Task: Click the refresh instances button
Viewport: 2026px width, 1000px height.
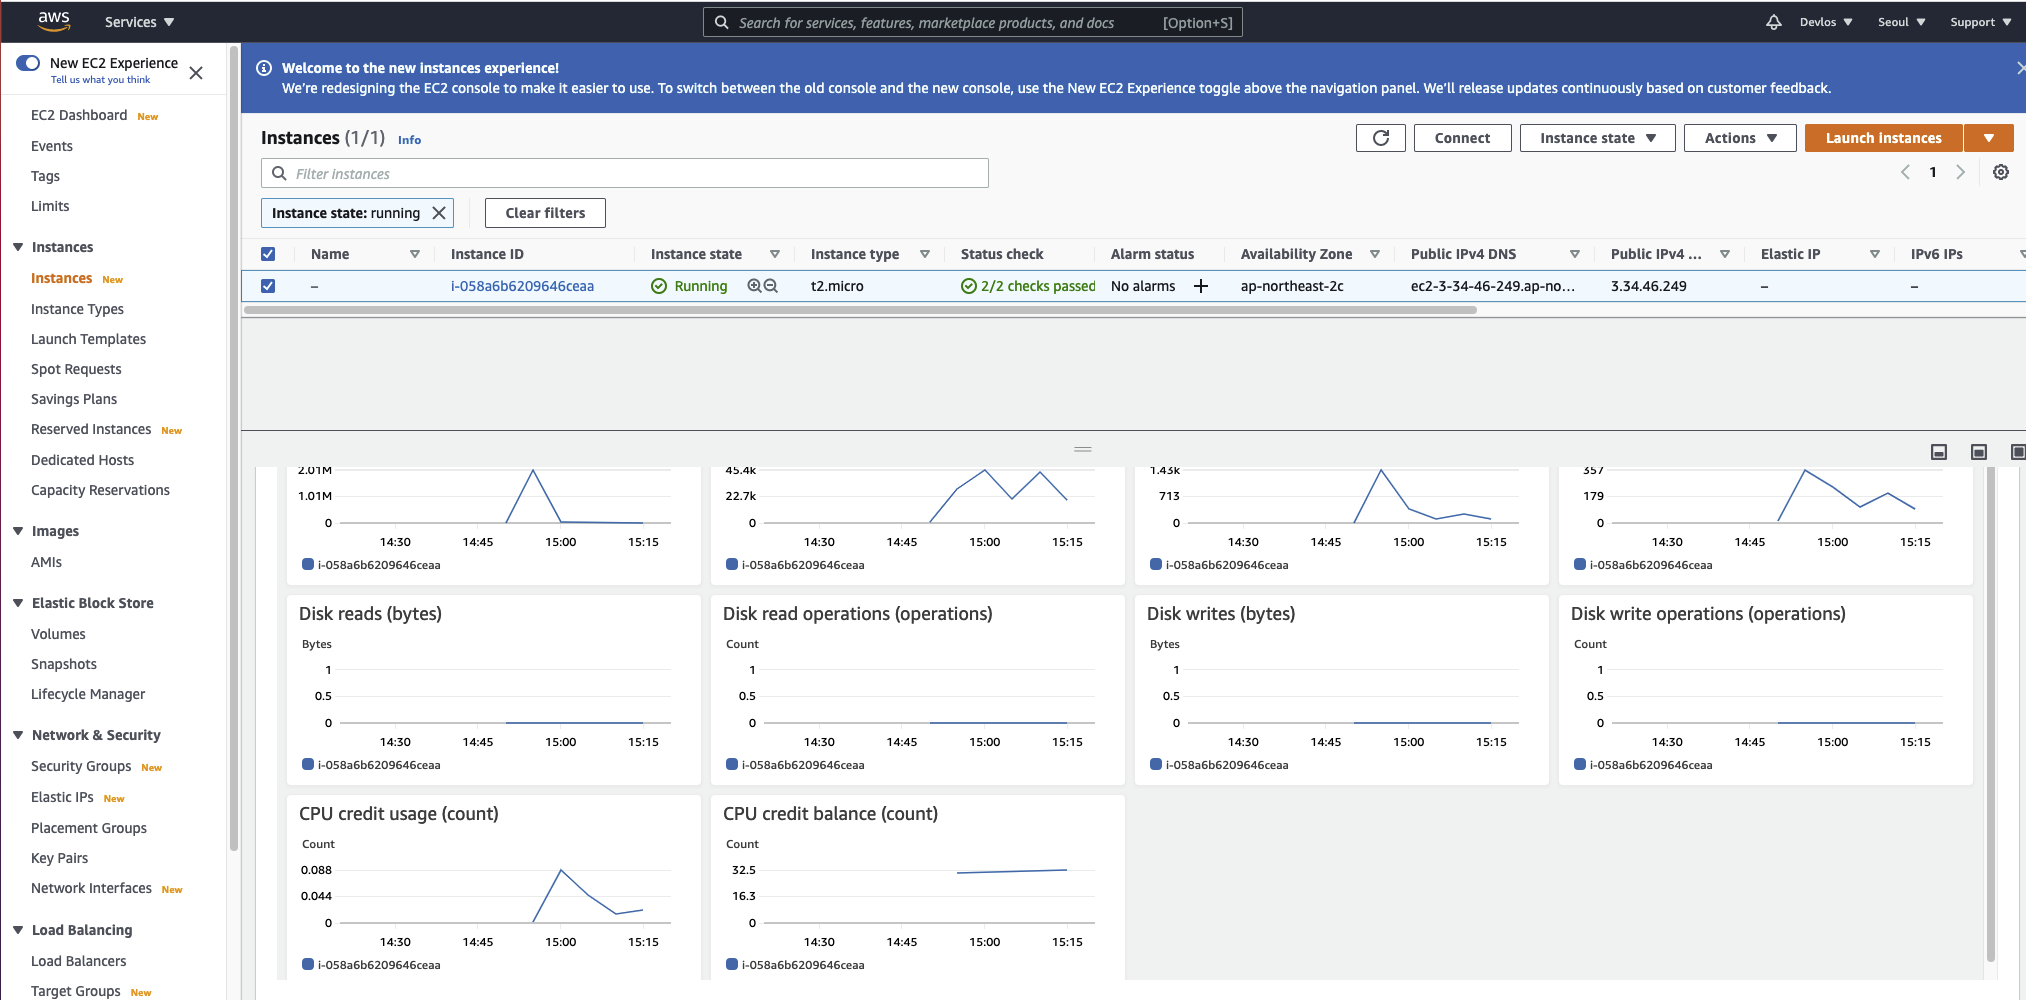Action: pos(1381,138)
